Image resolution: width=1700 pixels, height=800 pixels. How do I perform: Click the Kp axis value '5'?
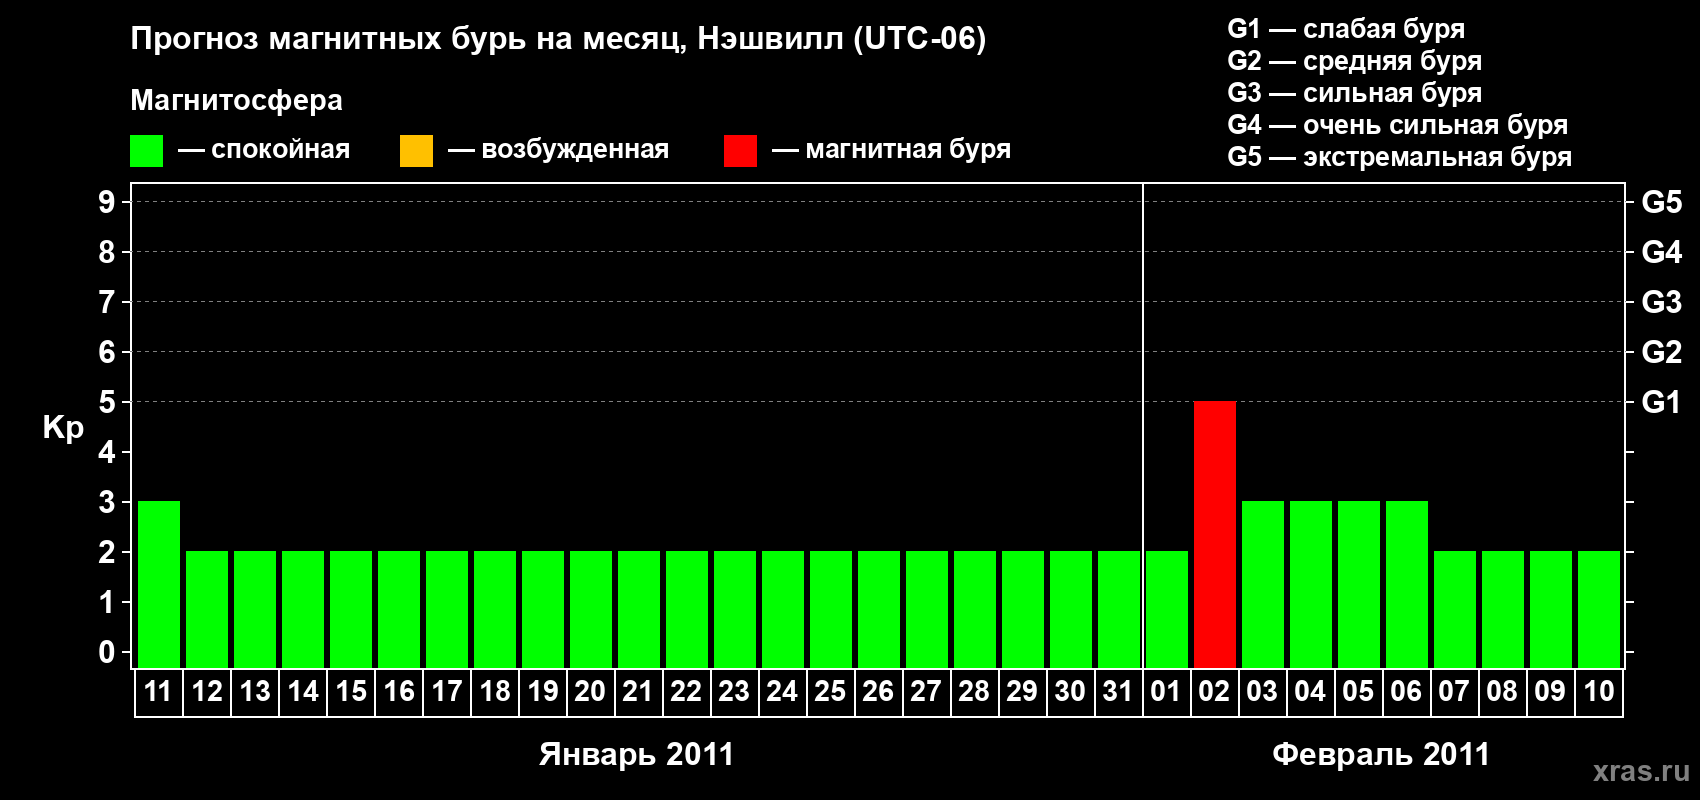(107, 402)
